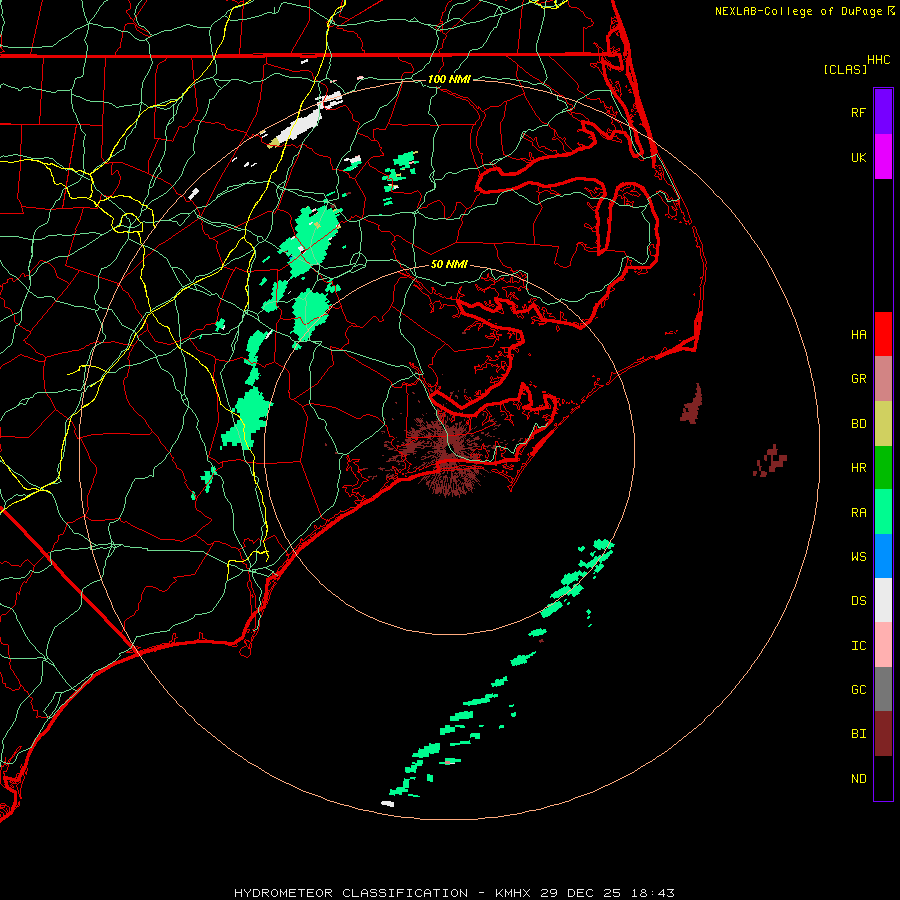Click the dark green HR legend swatch
The width and height of the screenshot is (900, 900).
pos(883,468)
